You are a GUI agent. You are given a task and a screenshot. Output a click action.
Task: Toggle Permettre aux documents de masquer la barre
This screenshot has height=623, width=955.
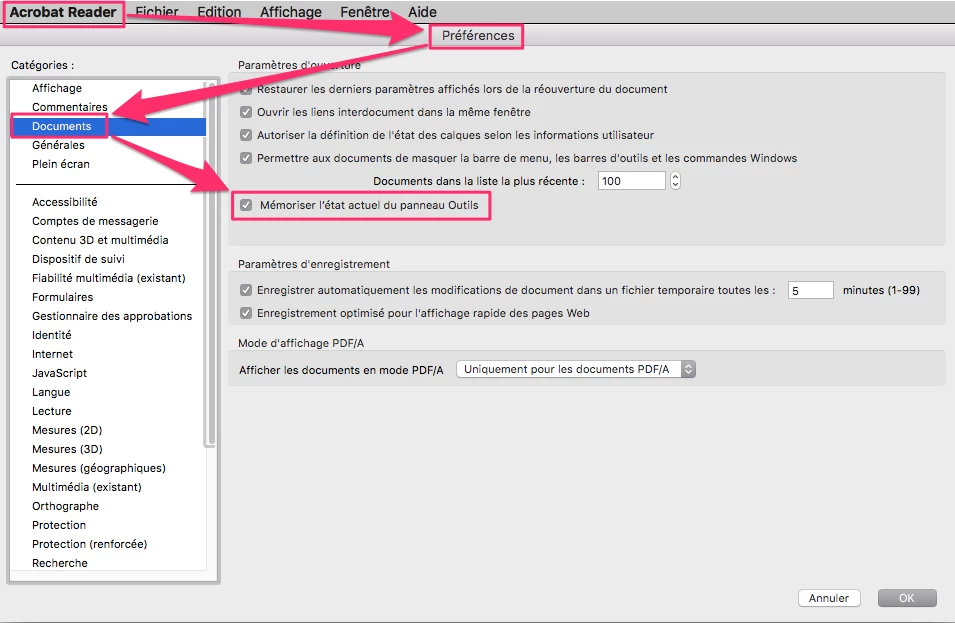point(246,158)
